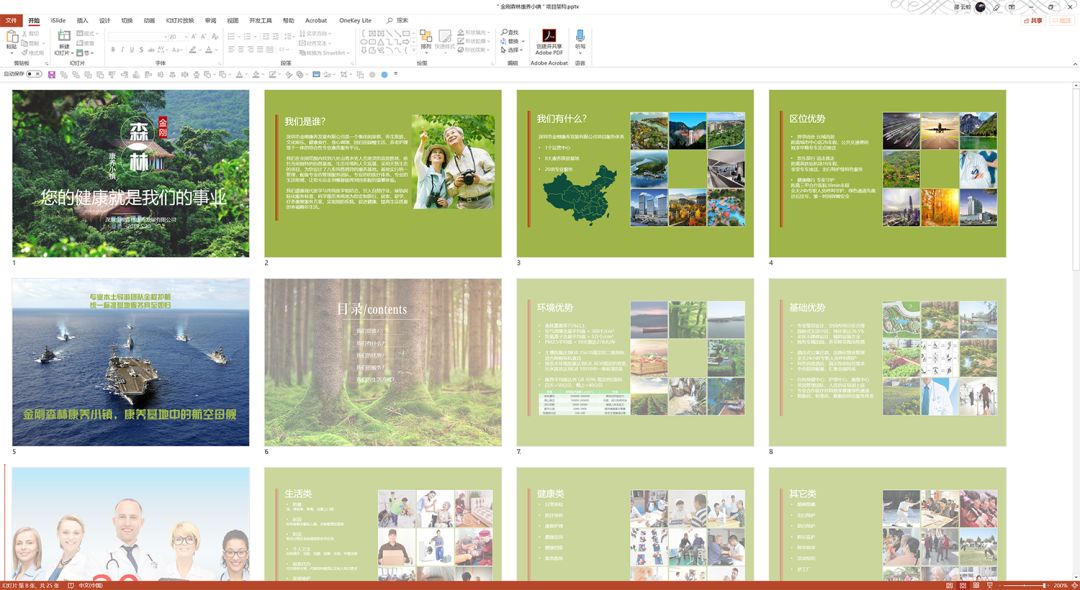The height and width of the screenshot is (590, 1080).
Task: Click the Share button
Action: tap(1034, 21)
